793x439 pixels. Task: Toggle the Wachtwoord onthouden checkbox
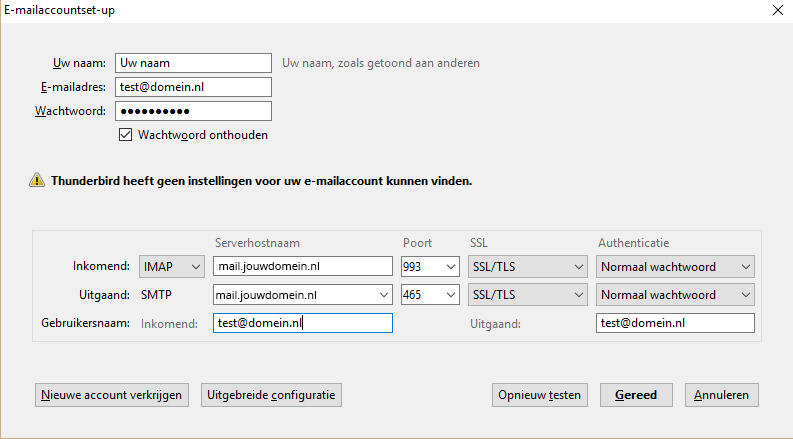pos(126,135)
